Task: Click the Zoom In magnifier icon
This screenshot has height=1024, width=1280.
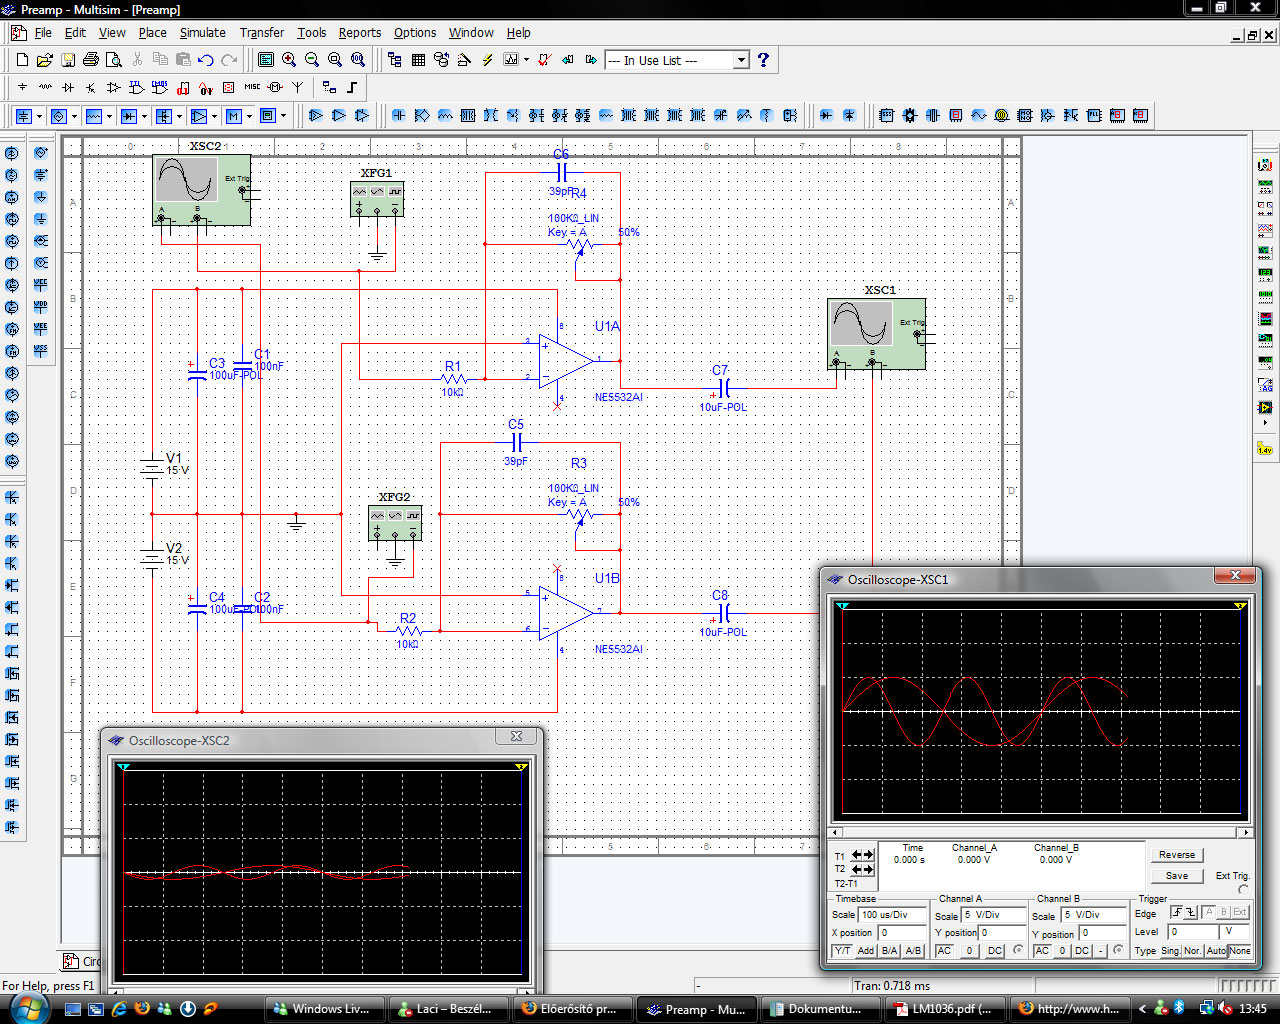Action: point(289,60)
